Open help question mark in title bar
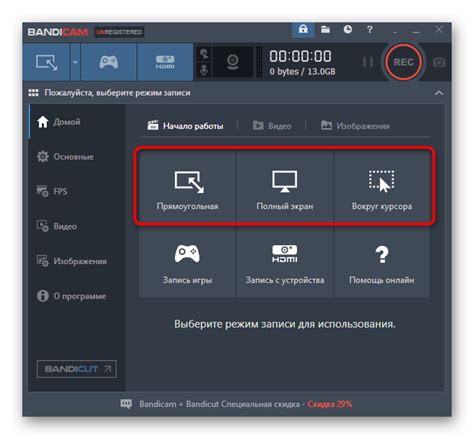Image resolution: width=474 pixels, height=439 pixels. [x=369, y=30]
